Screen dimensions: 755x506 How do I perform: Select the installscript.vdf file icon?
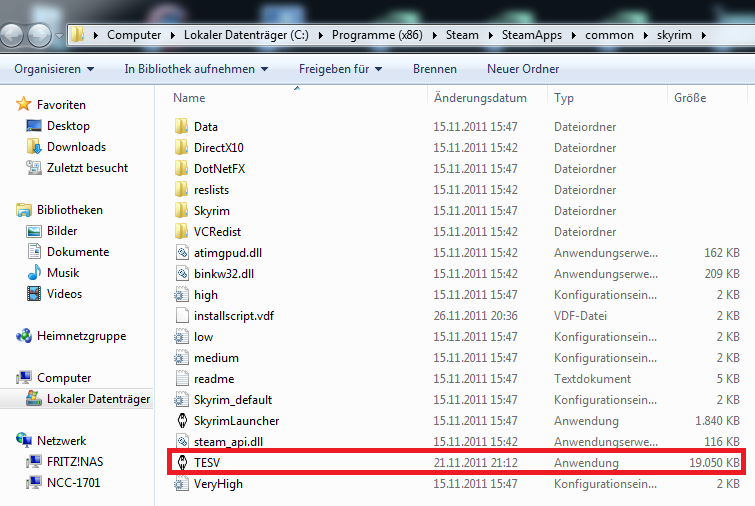tap(182, 316)
